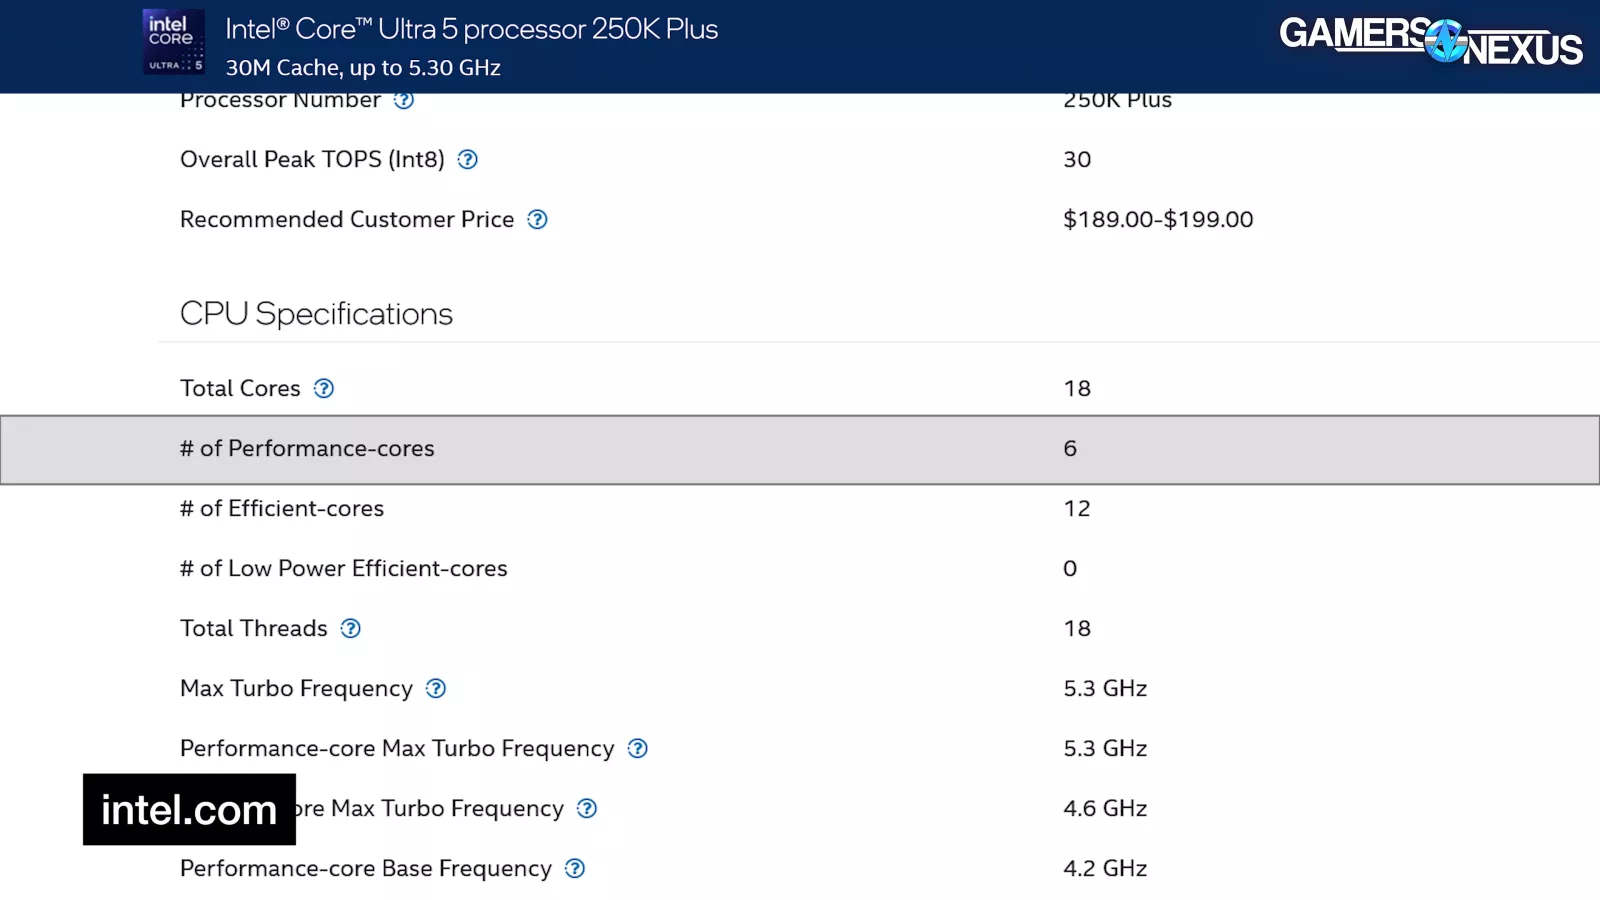
Task: Open tooltip for Overall Peak TOPS
Action: click(467, 160)
